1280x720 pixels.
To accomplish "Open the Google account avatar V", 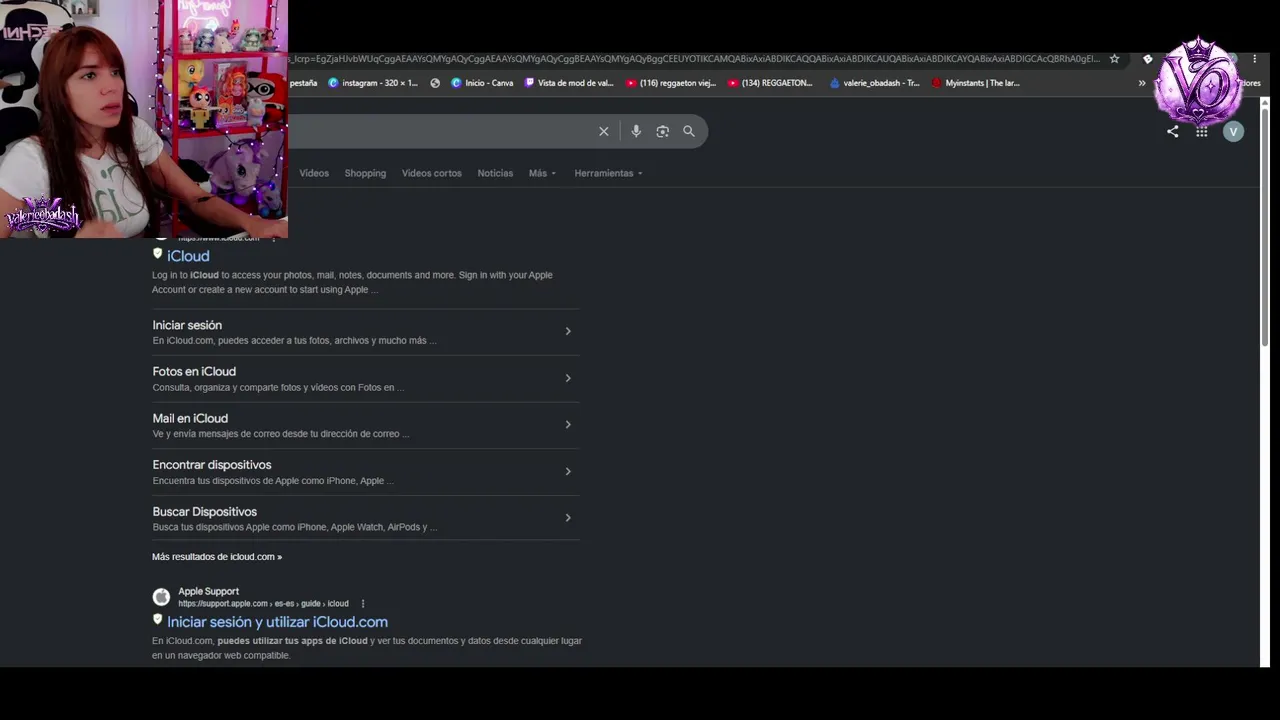I will click(1233, 131).
